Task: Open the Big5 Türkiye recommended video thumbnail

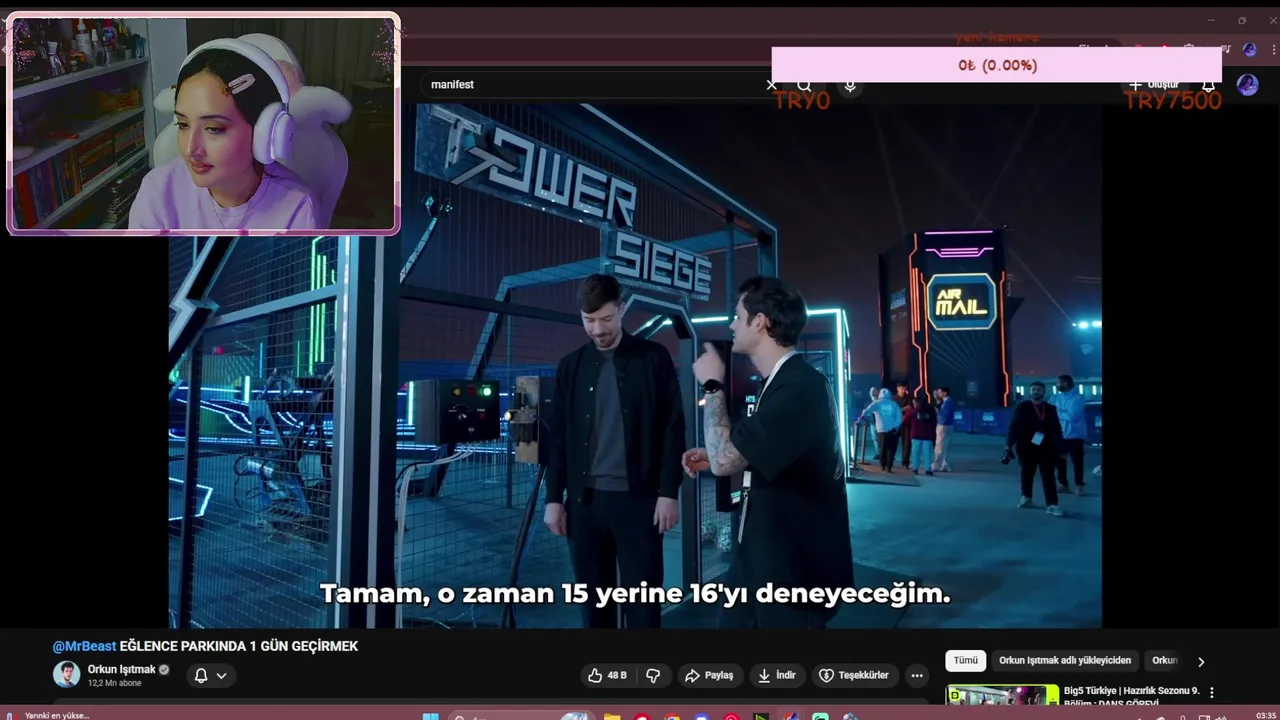Action: point(1002,694)
